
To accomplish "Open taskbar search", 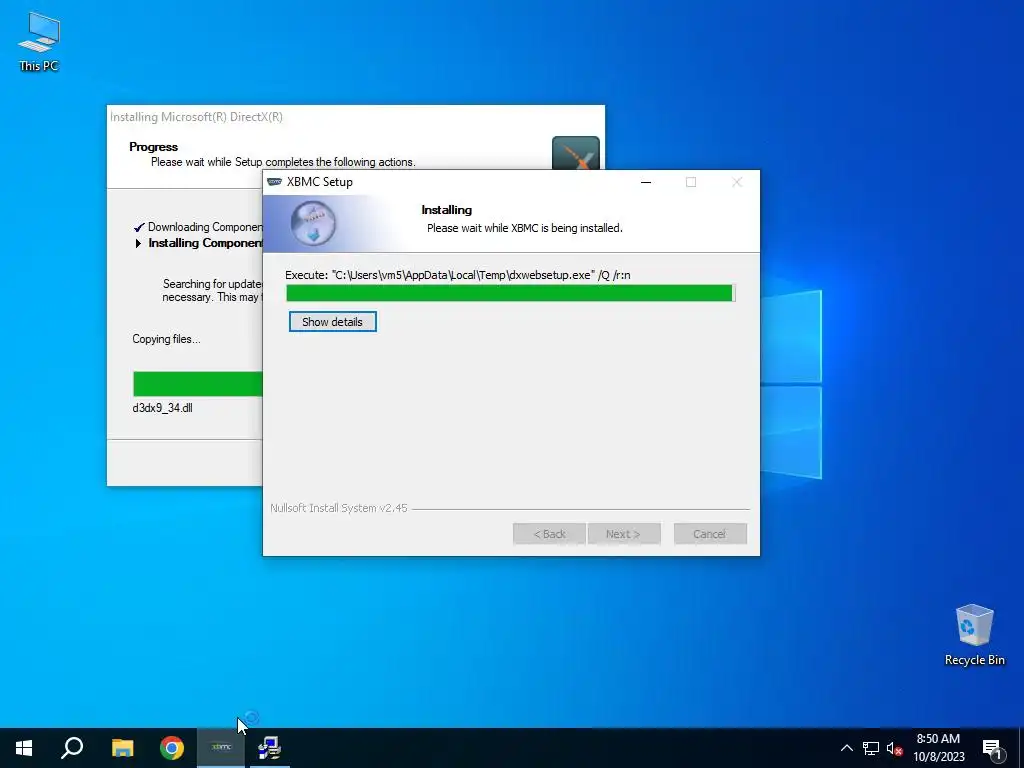I will (x=72, y=748).
